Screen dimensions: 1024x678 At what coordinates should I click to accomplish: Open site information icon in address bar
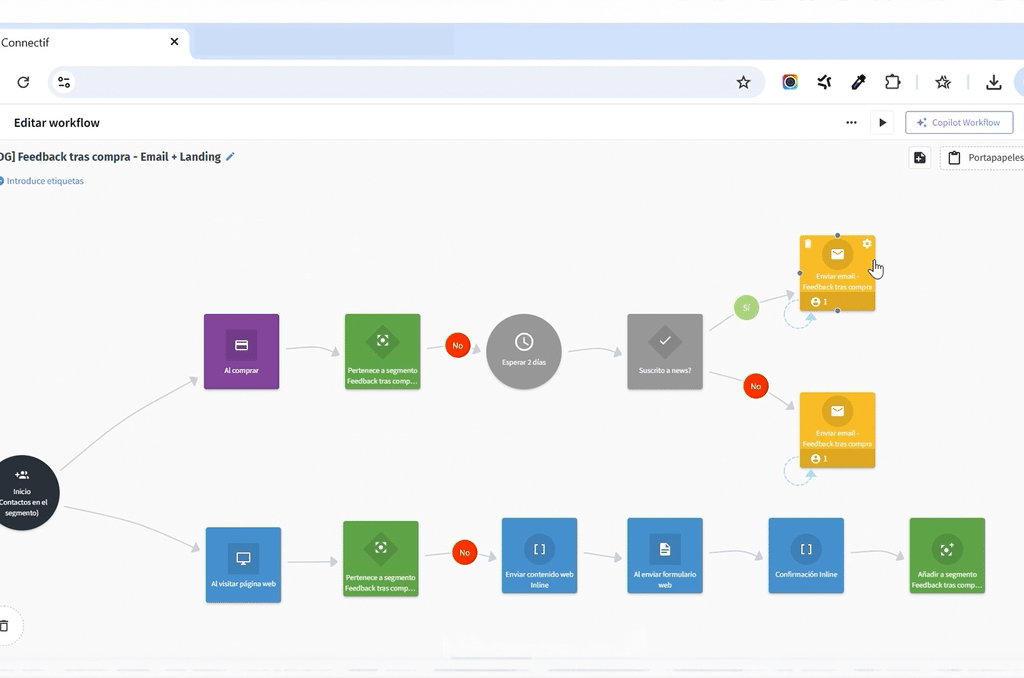64,82
